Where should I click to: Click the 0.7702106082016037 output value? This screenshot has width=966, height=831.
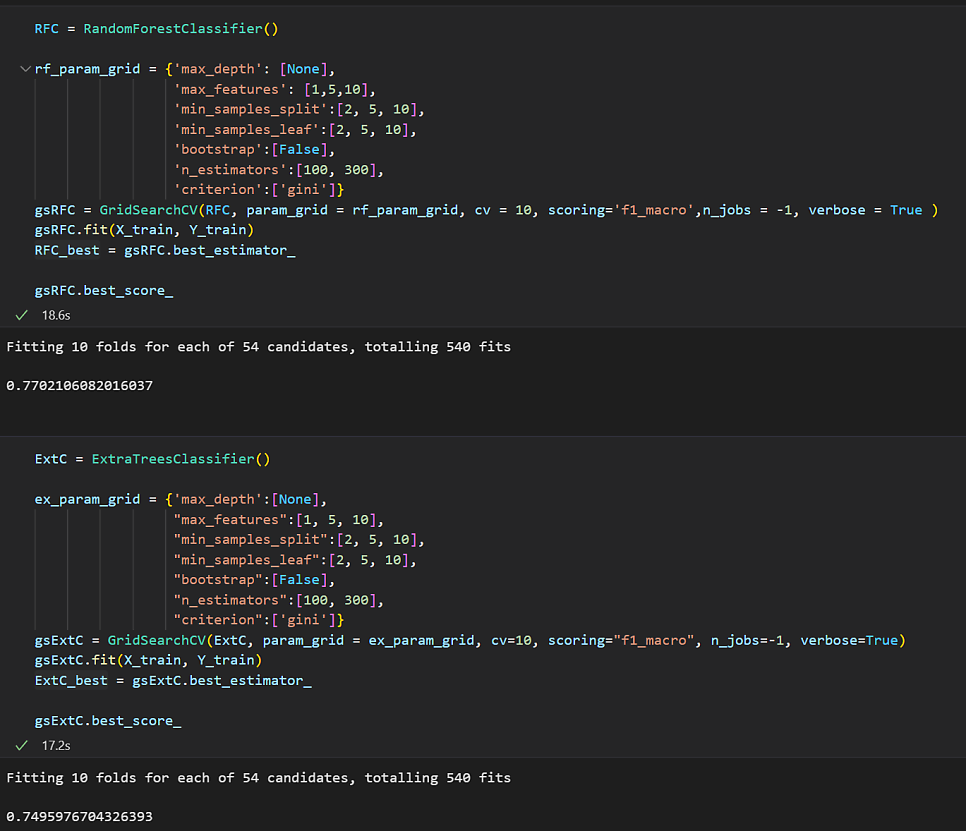point(79,386)
